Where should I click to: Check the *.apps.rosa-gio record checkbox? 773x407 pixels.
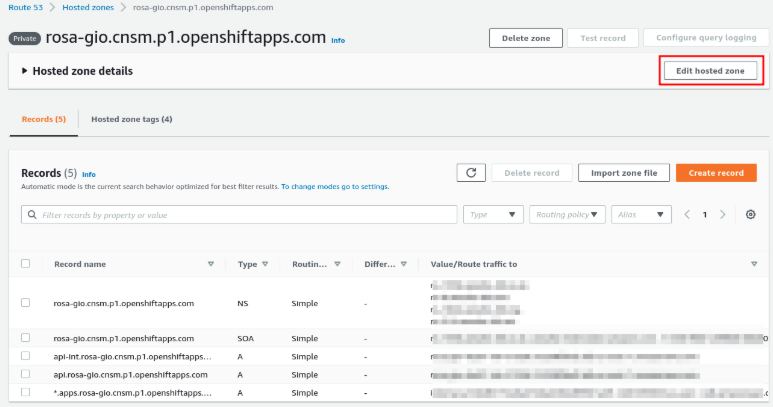26,392
